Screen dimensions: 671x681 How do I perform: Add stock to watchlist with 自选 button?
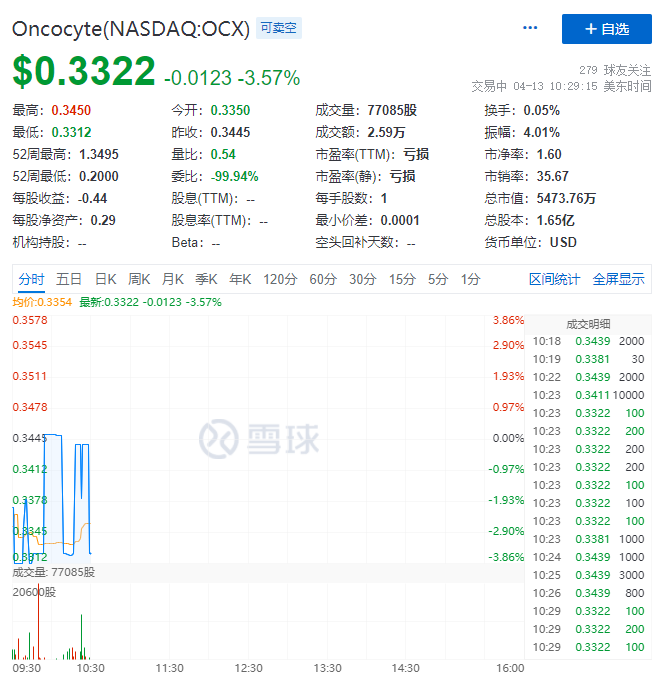click(606, 29)
